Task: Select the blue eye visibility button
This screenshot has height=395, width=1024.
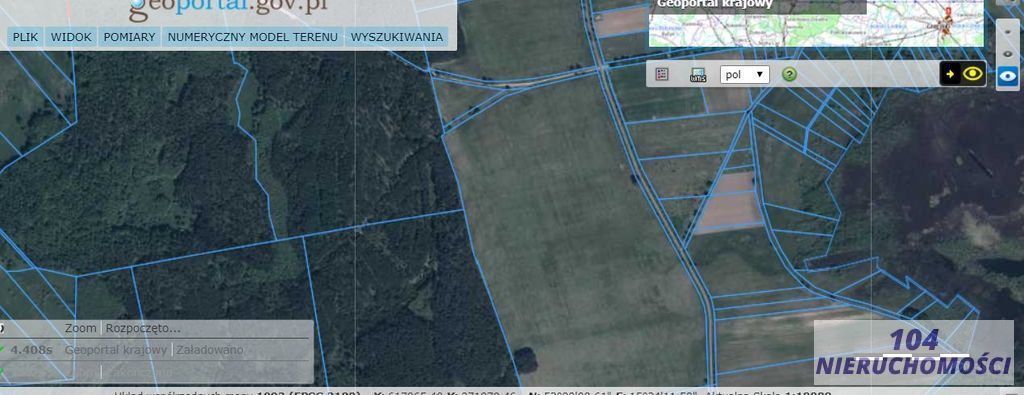Action: click(x=1008, y=76)
